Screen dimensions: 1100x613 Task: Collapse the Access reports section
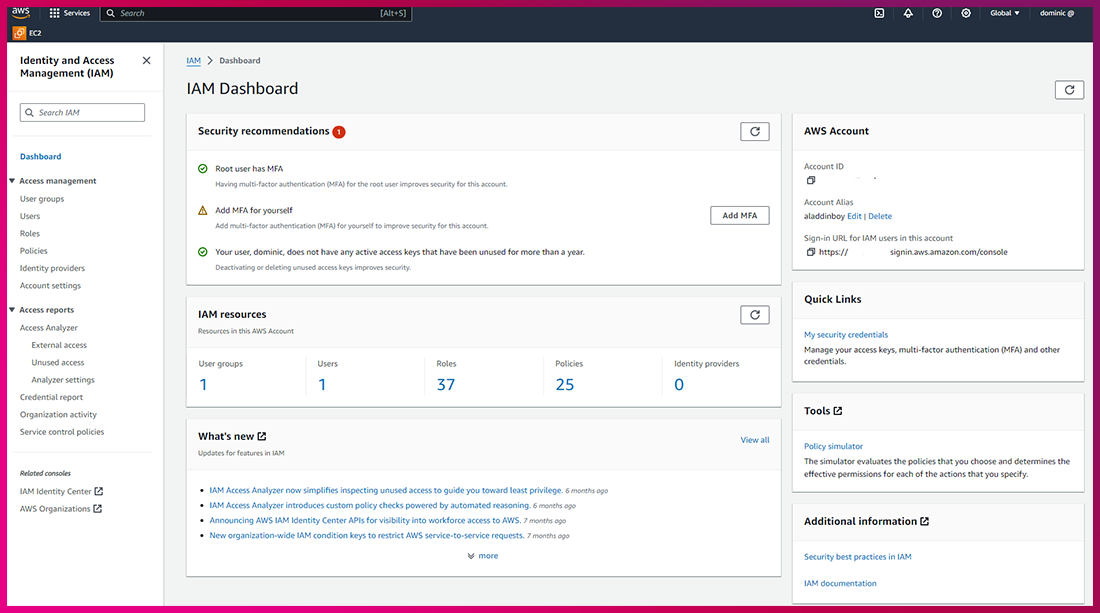(11, 310)
